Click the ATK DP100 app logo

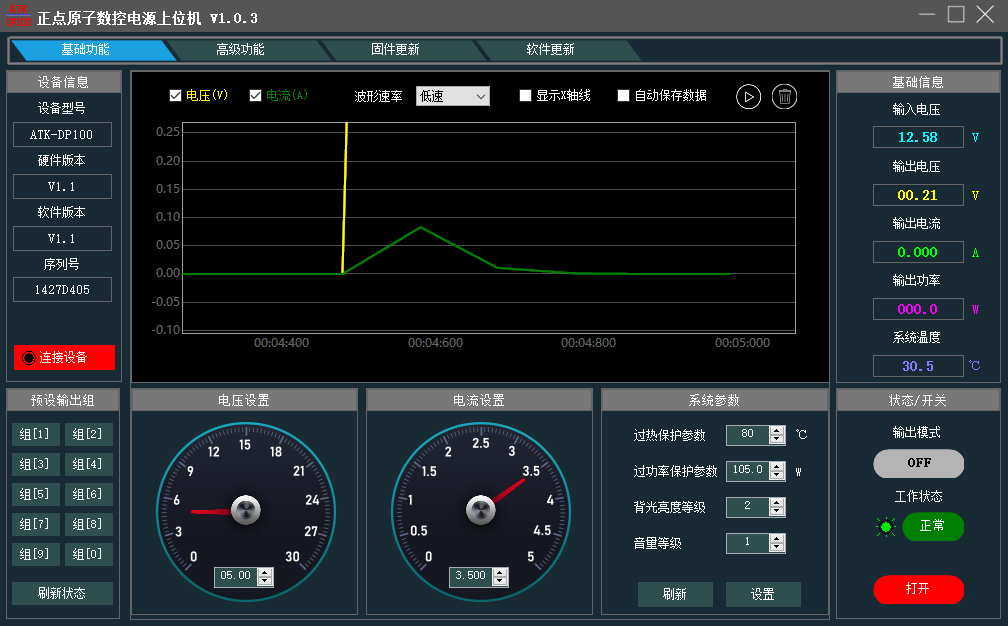(x=19, y=15)
